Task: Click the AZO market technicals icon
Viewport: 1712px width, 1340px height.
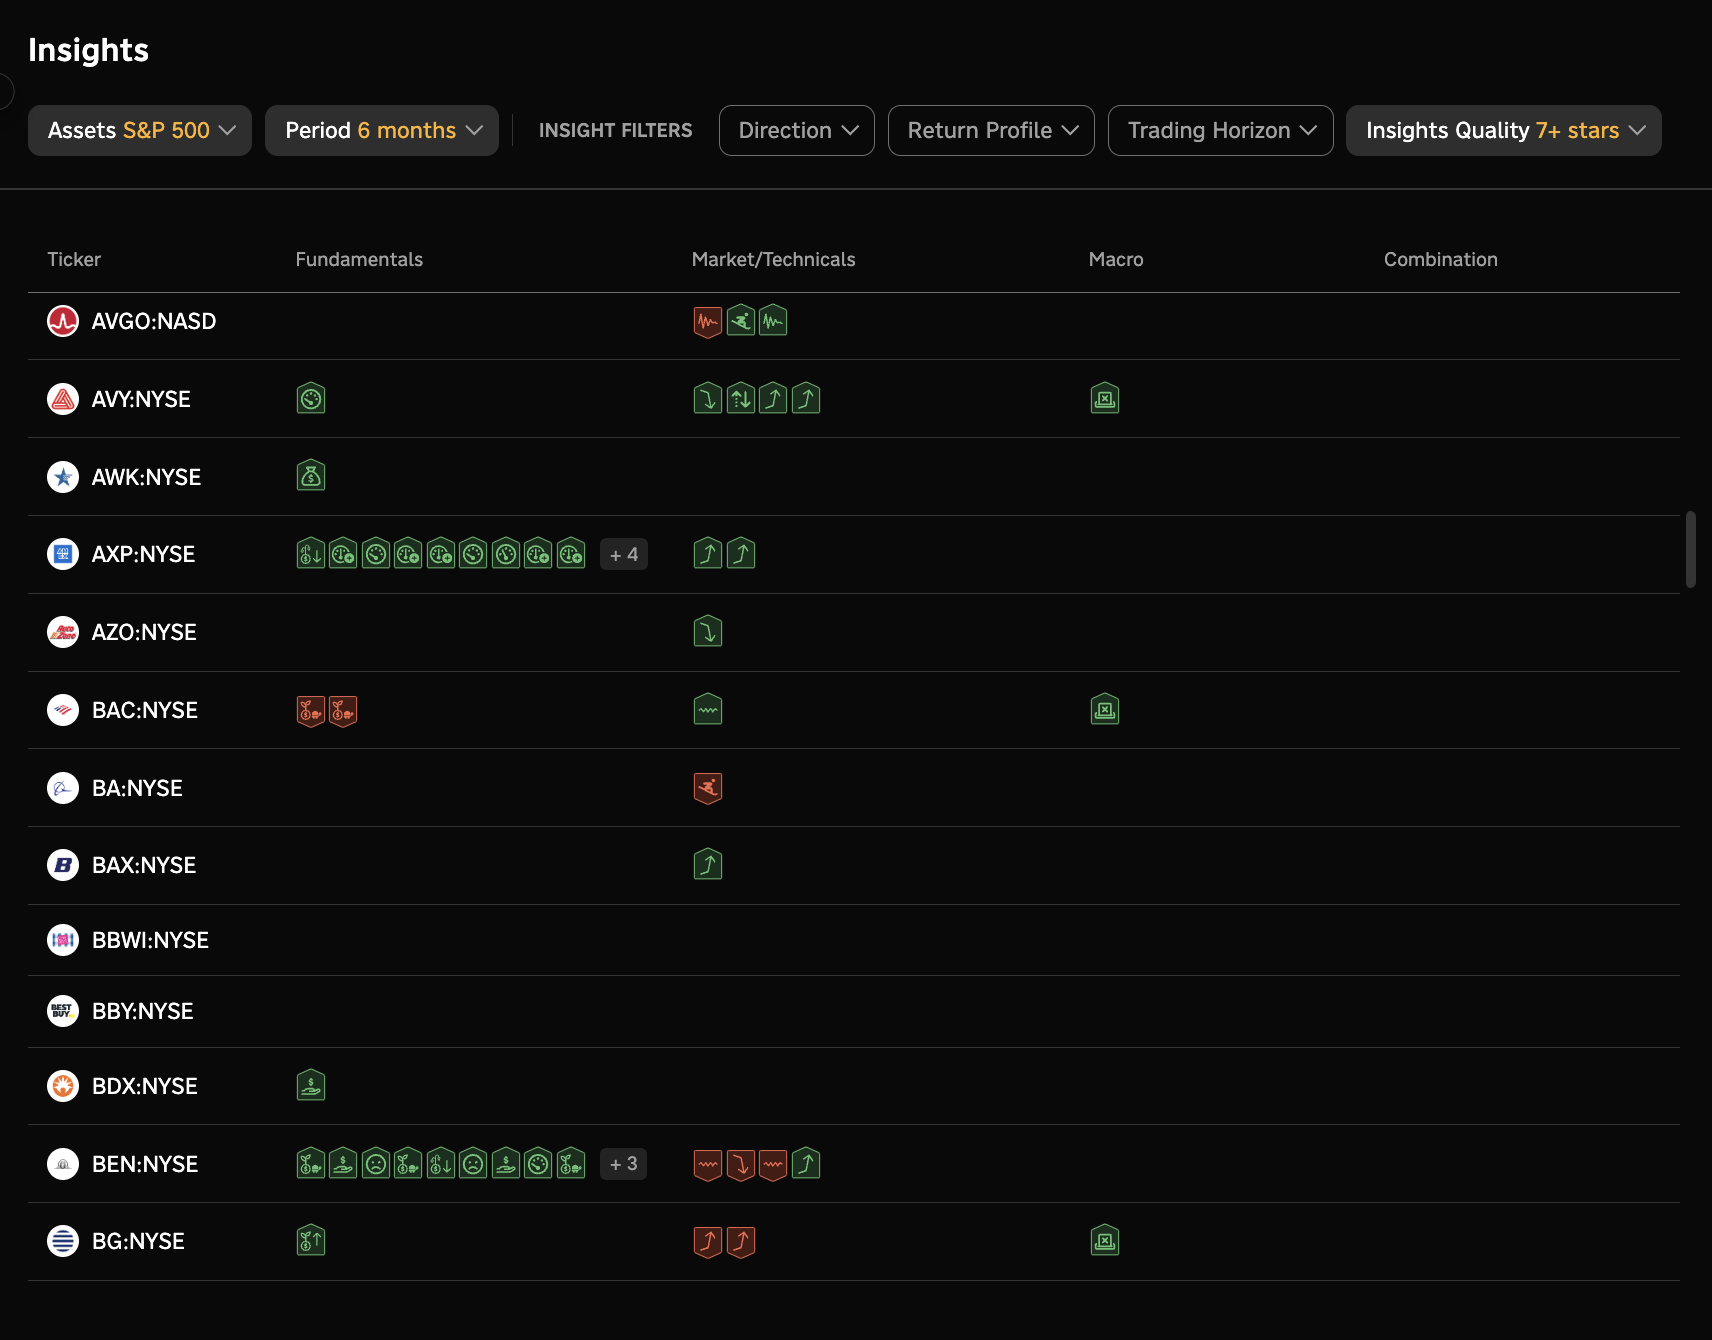Action: tap(708, 631)
